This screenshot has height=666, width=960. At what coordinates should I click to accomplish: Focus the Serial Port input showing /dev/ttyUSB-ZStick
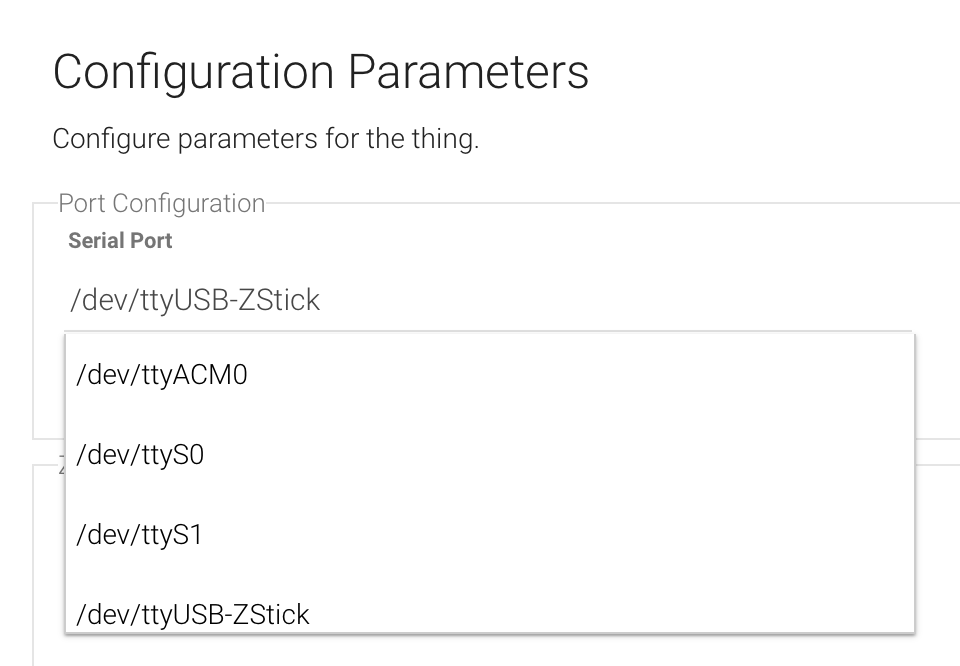point(488,299)
